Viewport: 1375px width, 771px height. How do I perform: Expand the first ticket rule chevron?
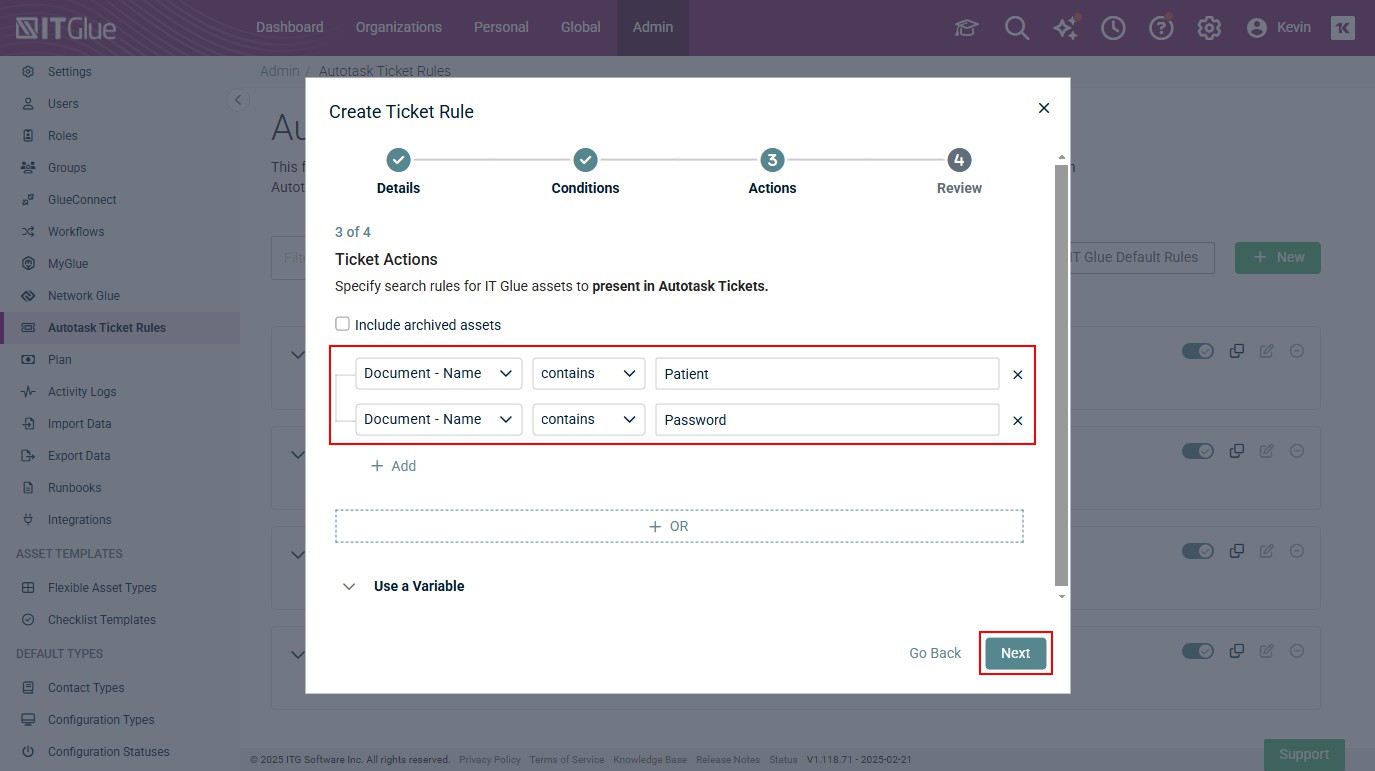coord(297,354)
